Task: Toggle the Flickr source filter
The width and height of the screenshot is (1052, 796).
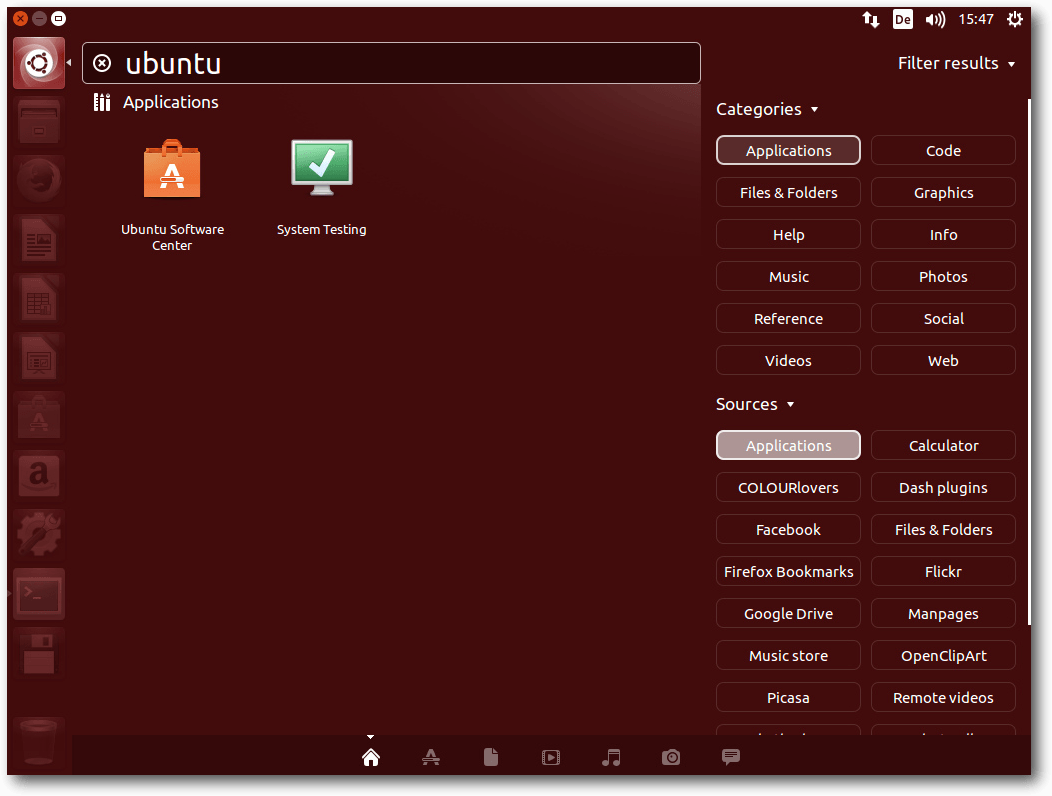Action: point(943,571)
